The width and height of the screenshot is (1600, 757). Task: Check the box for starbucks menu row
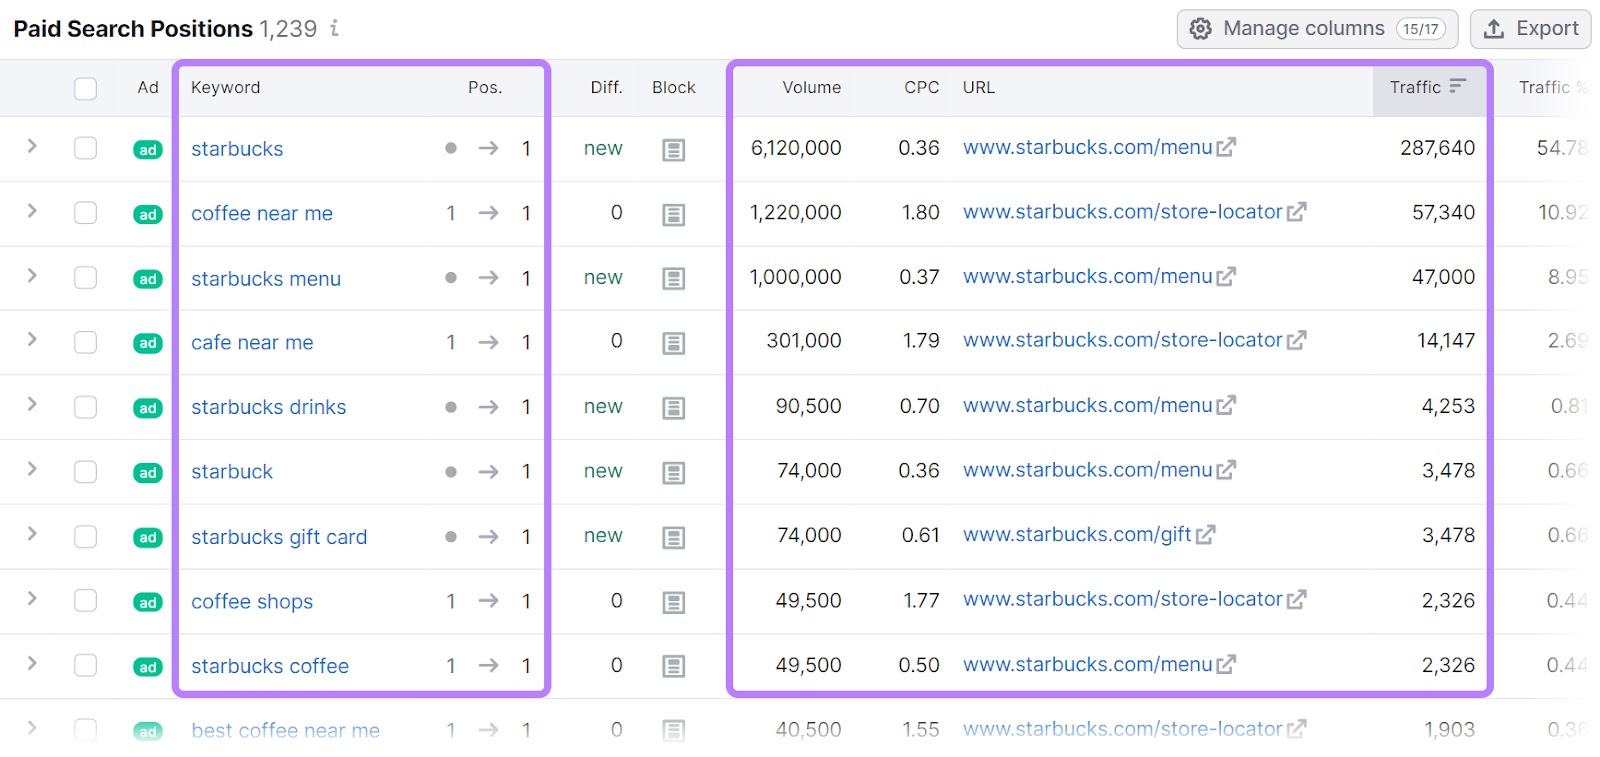coord(86,278)
